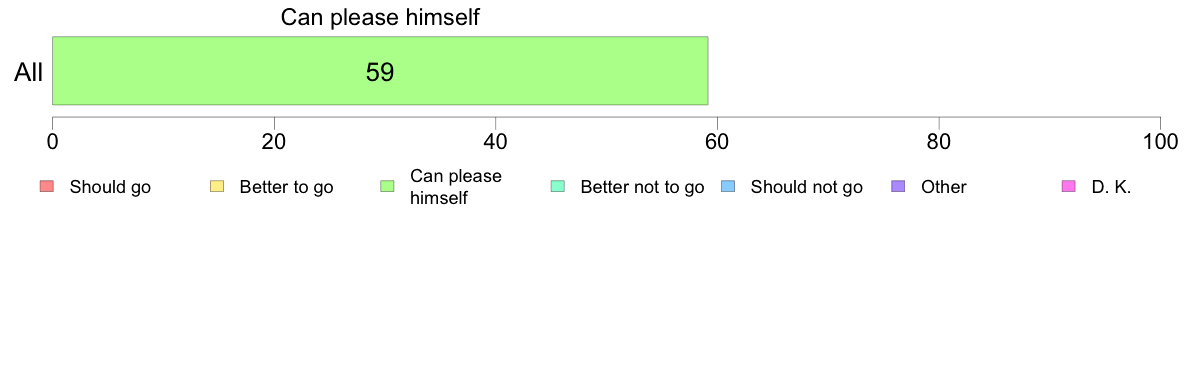Click the teal Better not to go swatch

point(557,187)
